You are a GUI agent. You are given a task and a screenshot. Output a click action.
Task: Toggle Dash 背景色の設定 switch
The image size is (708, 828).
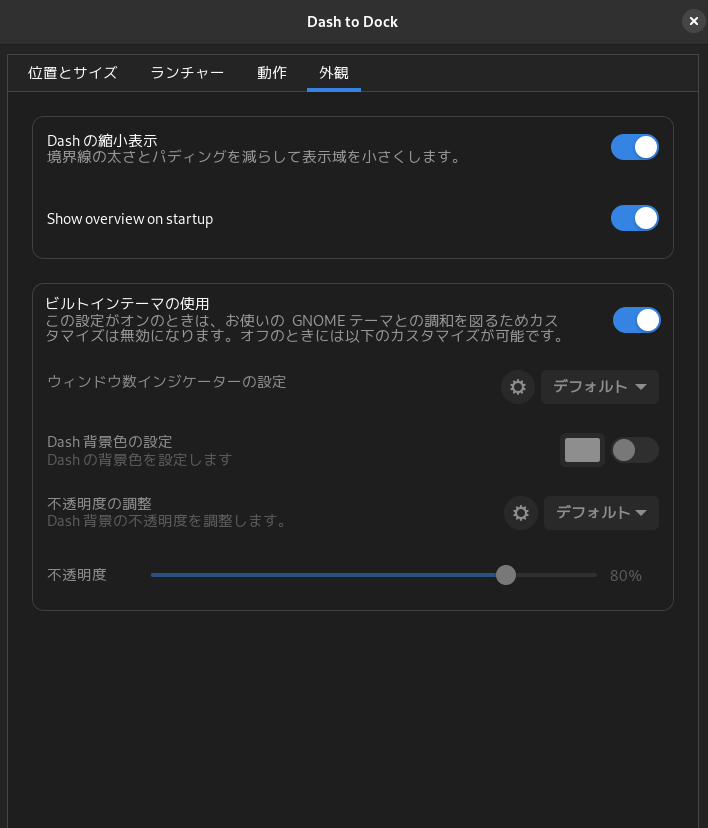(635, 450)
